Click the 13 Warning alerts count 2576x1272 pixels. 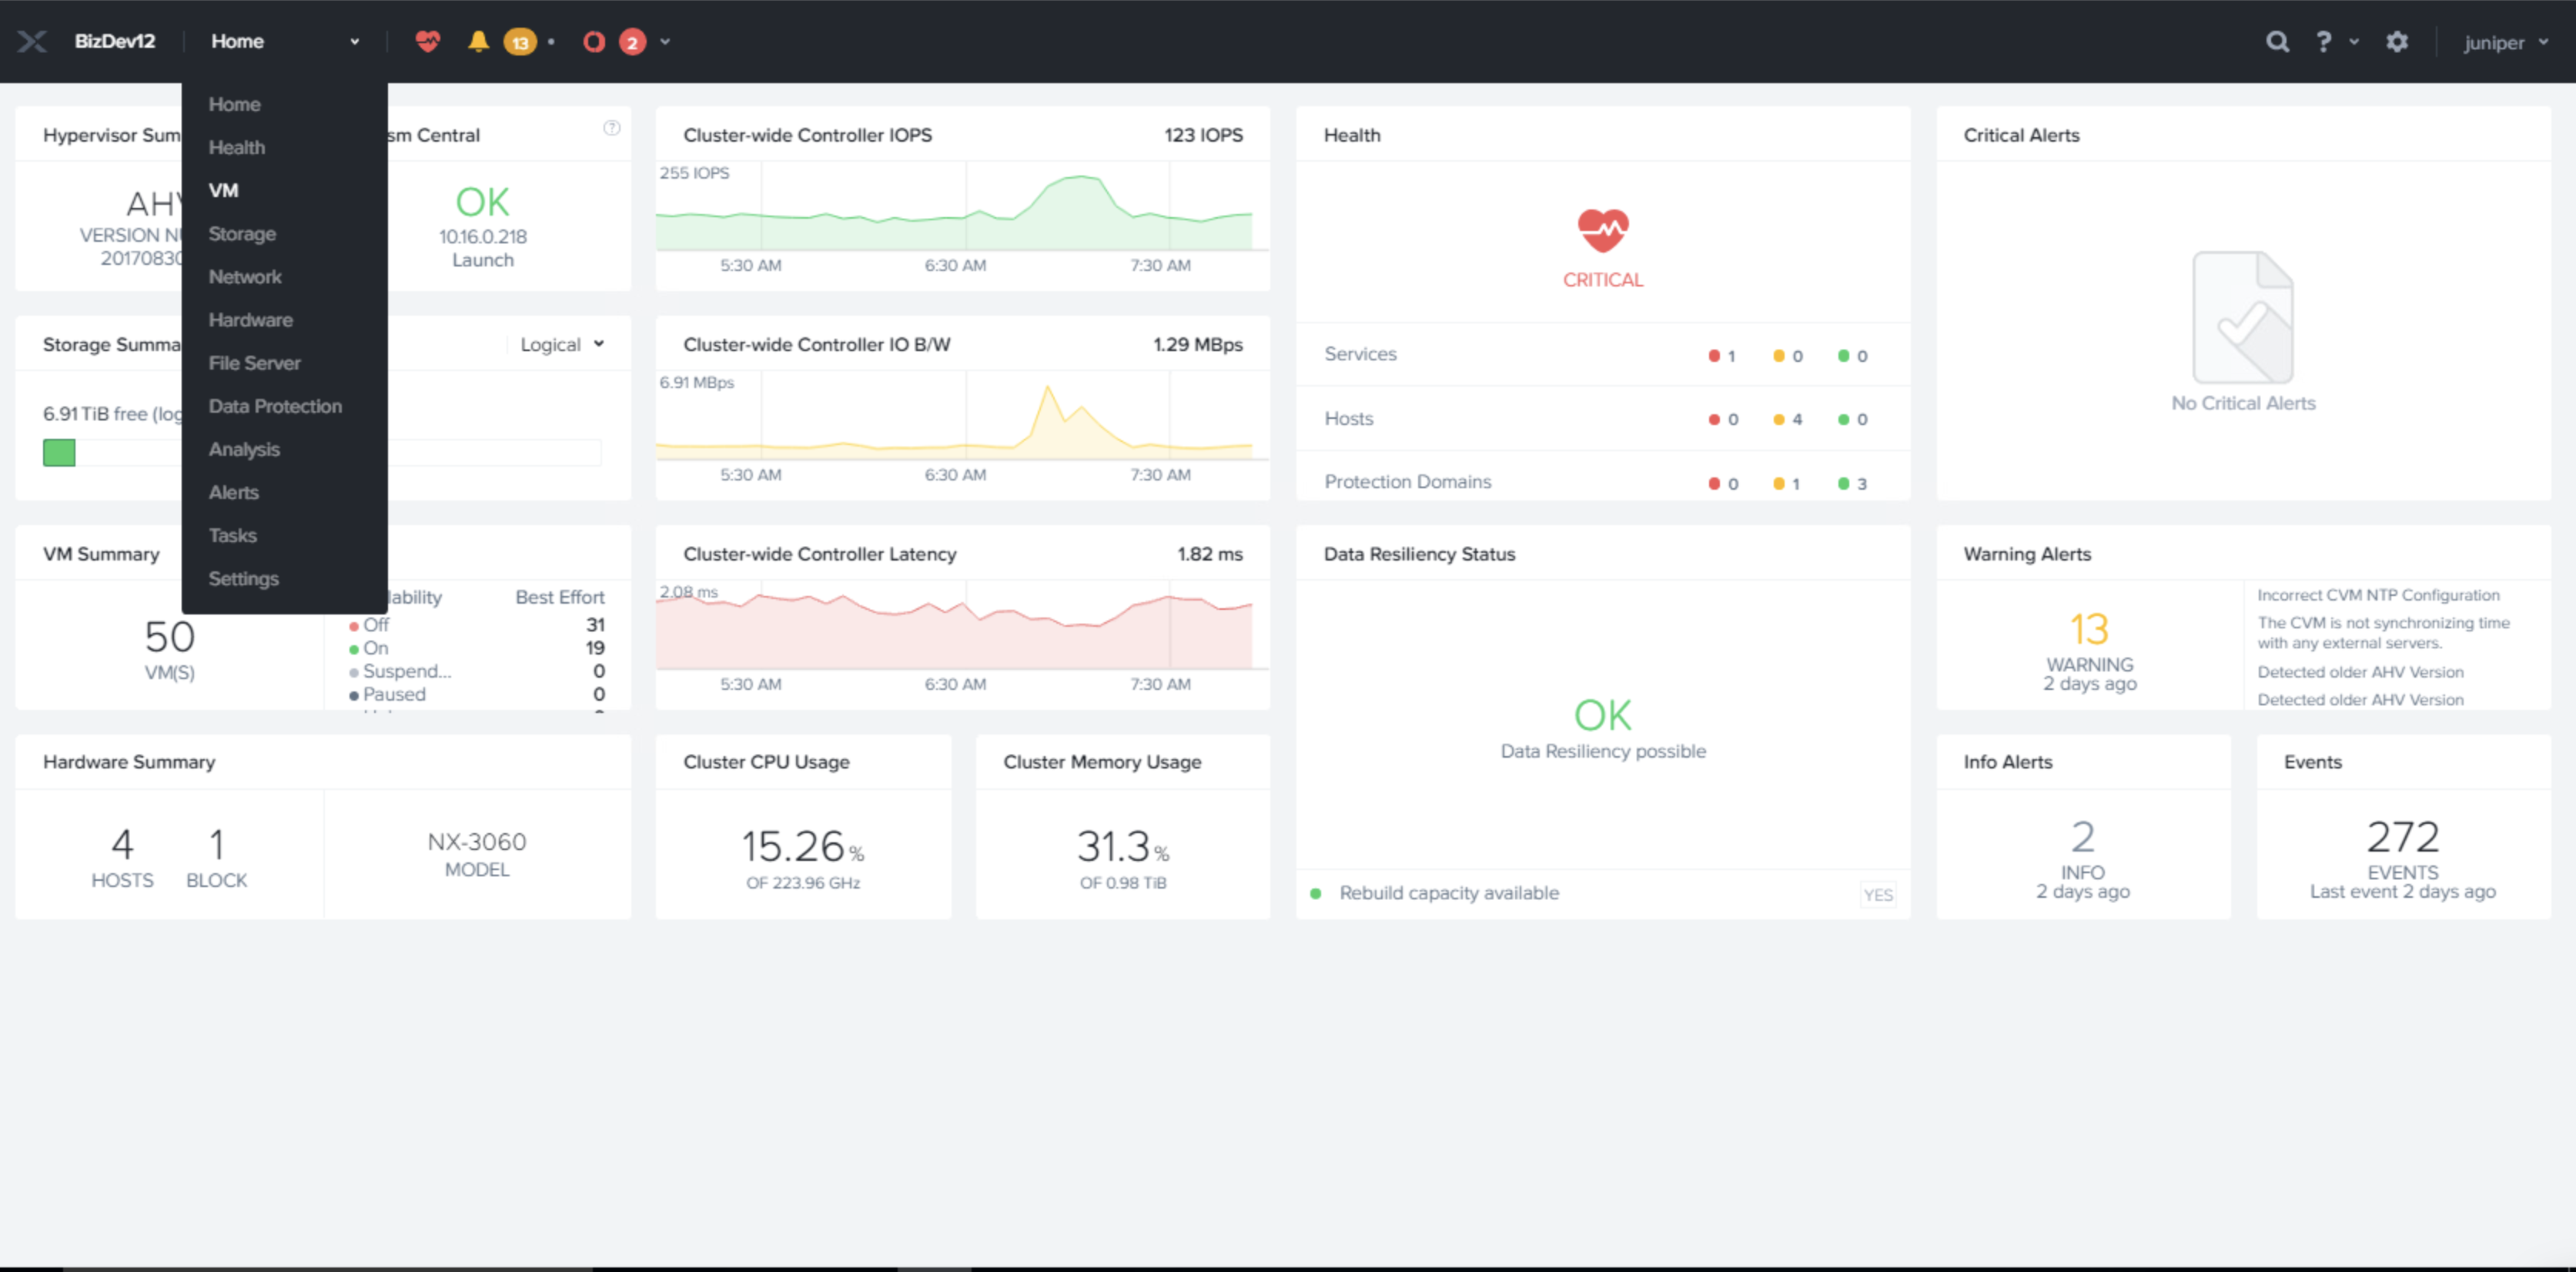point(2089,630)
